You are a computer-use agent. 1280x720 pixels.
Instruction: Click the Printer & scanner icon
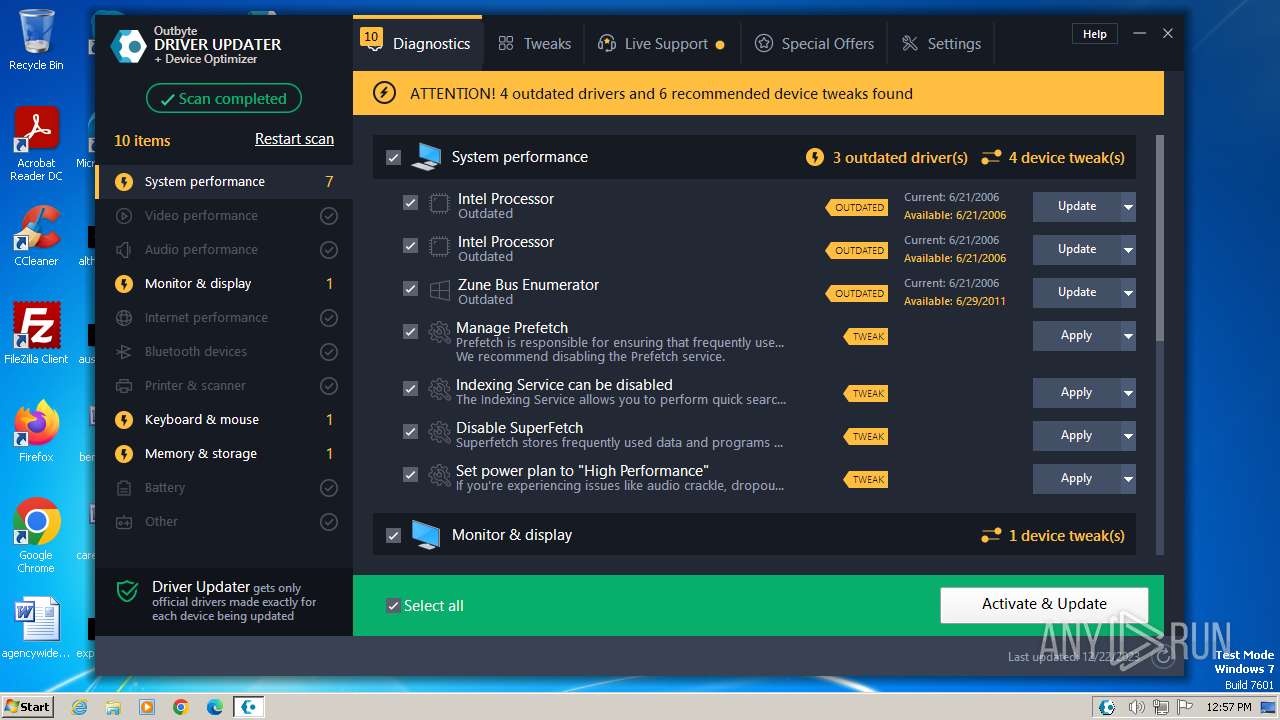tap(124, 386)
